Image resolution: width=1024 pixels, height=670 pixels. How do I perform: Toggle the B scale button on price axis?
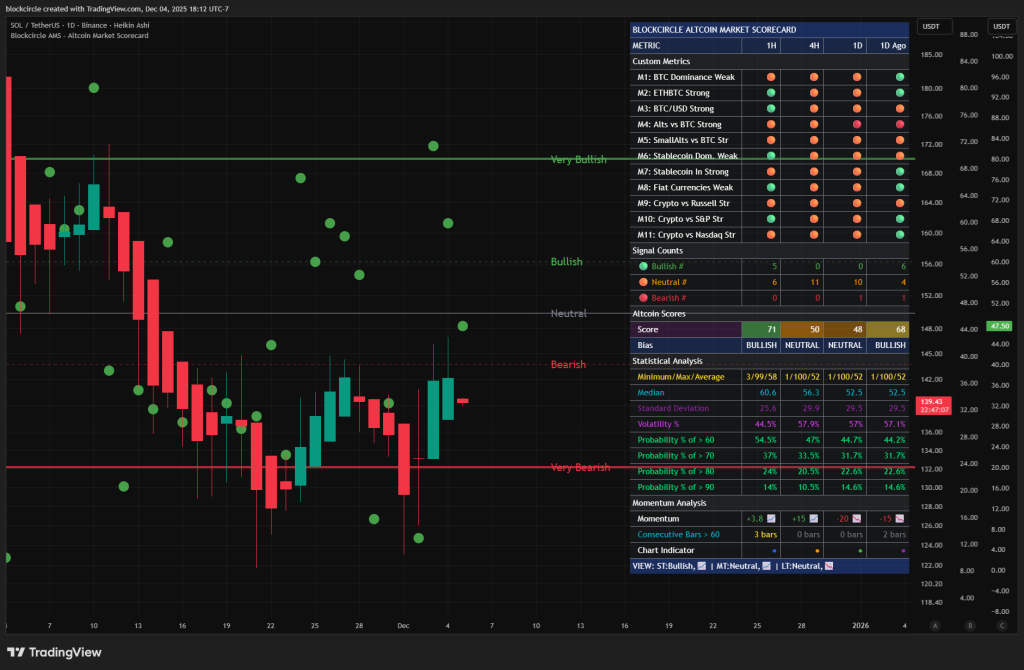point(969,626)
